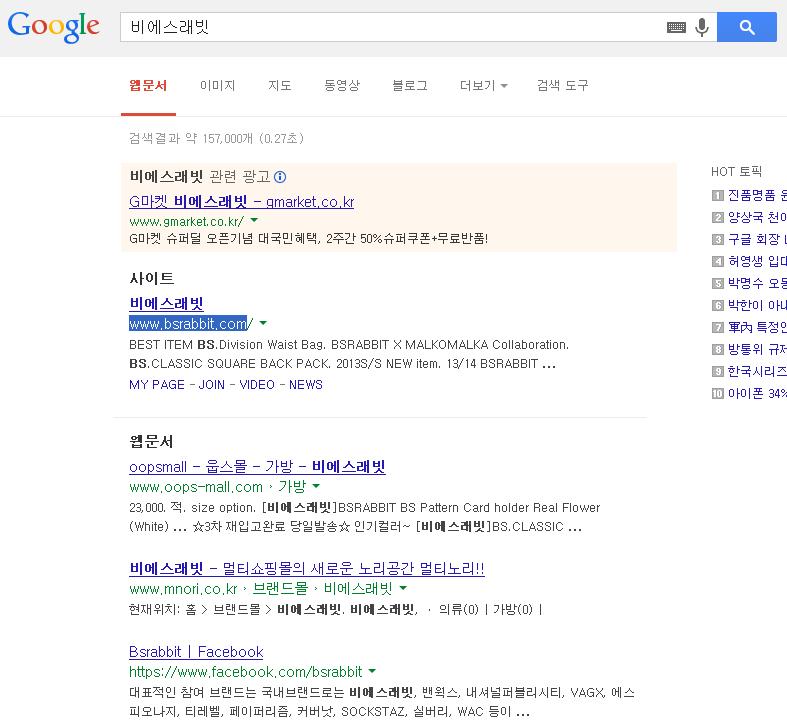Open 멀티쇼핑몰의 새로운 노리공간 멀티노리 result
This screenshot has width=787, height=728.
tap(307, 569)
